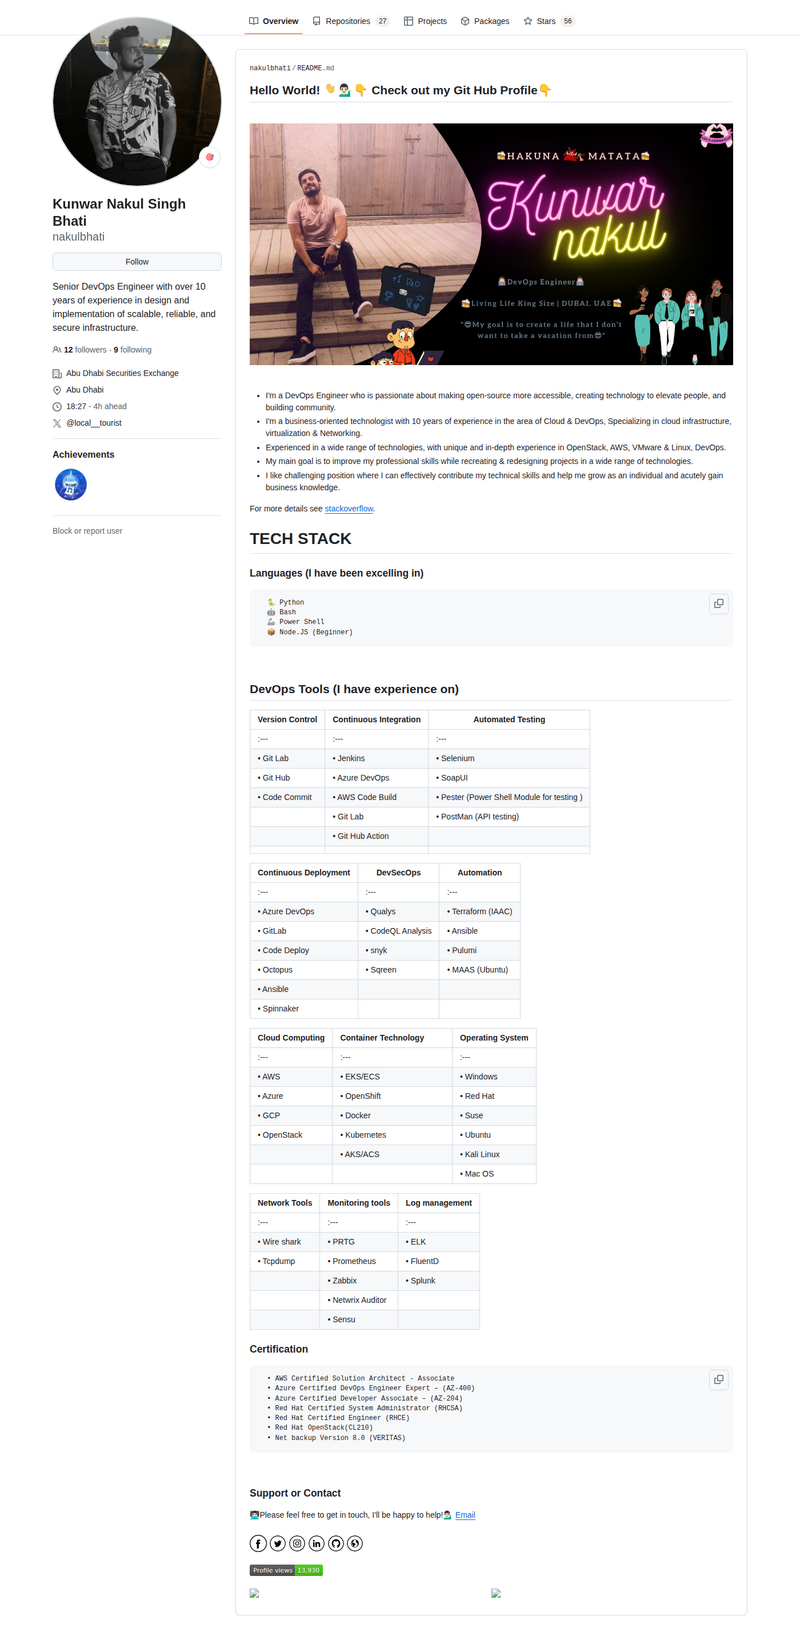Viewport: 800px width, 1632px height.
Task: Open the LinkedIn social icon
Action: coord(316,1543)
